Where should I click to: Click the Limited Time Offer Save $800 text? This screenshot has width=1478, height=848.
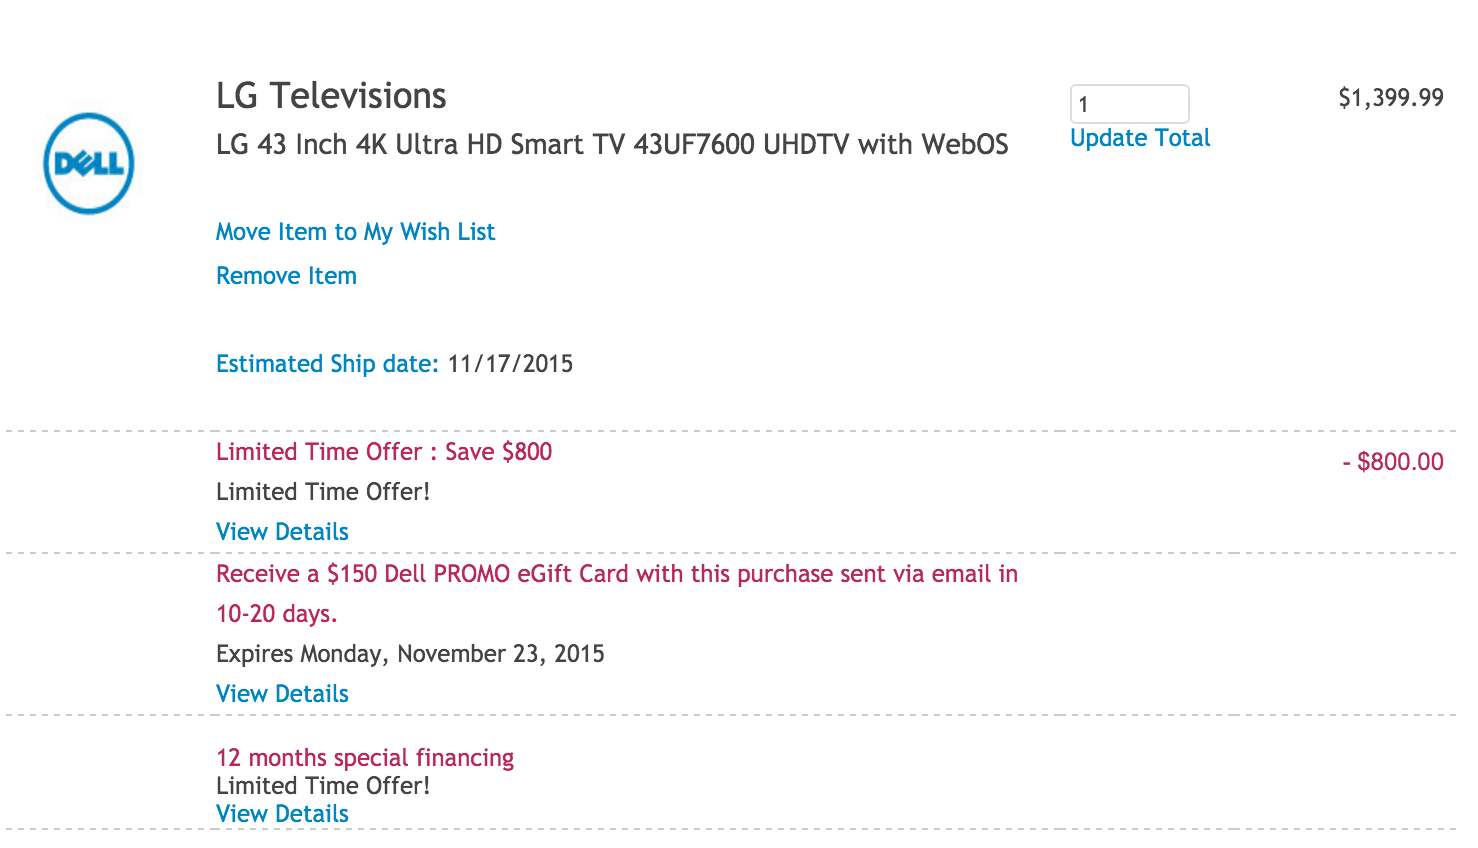click(x=384, y=451)
